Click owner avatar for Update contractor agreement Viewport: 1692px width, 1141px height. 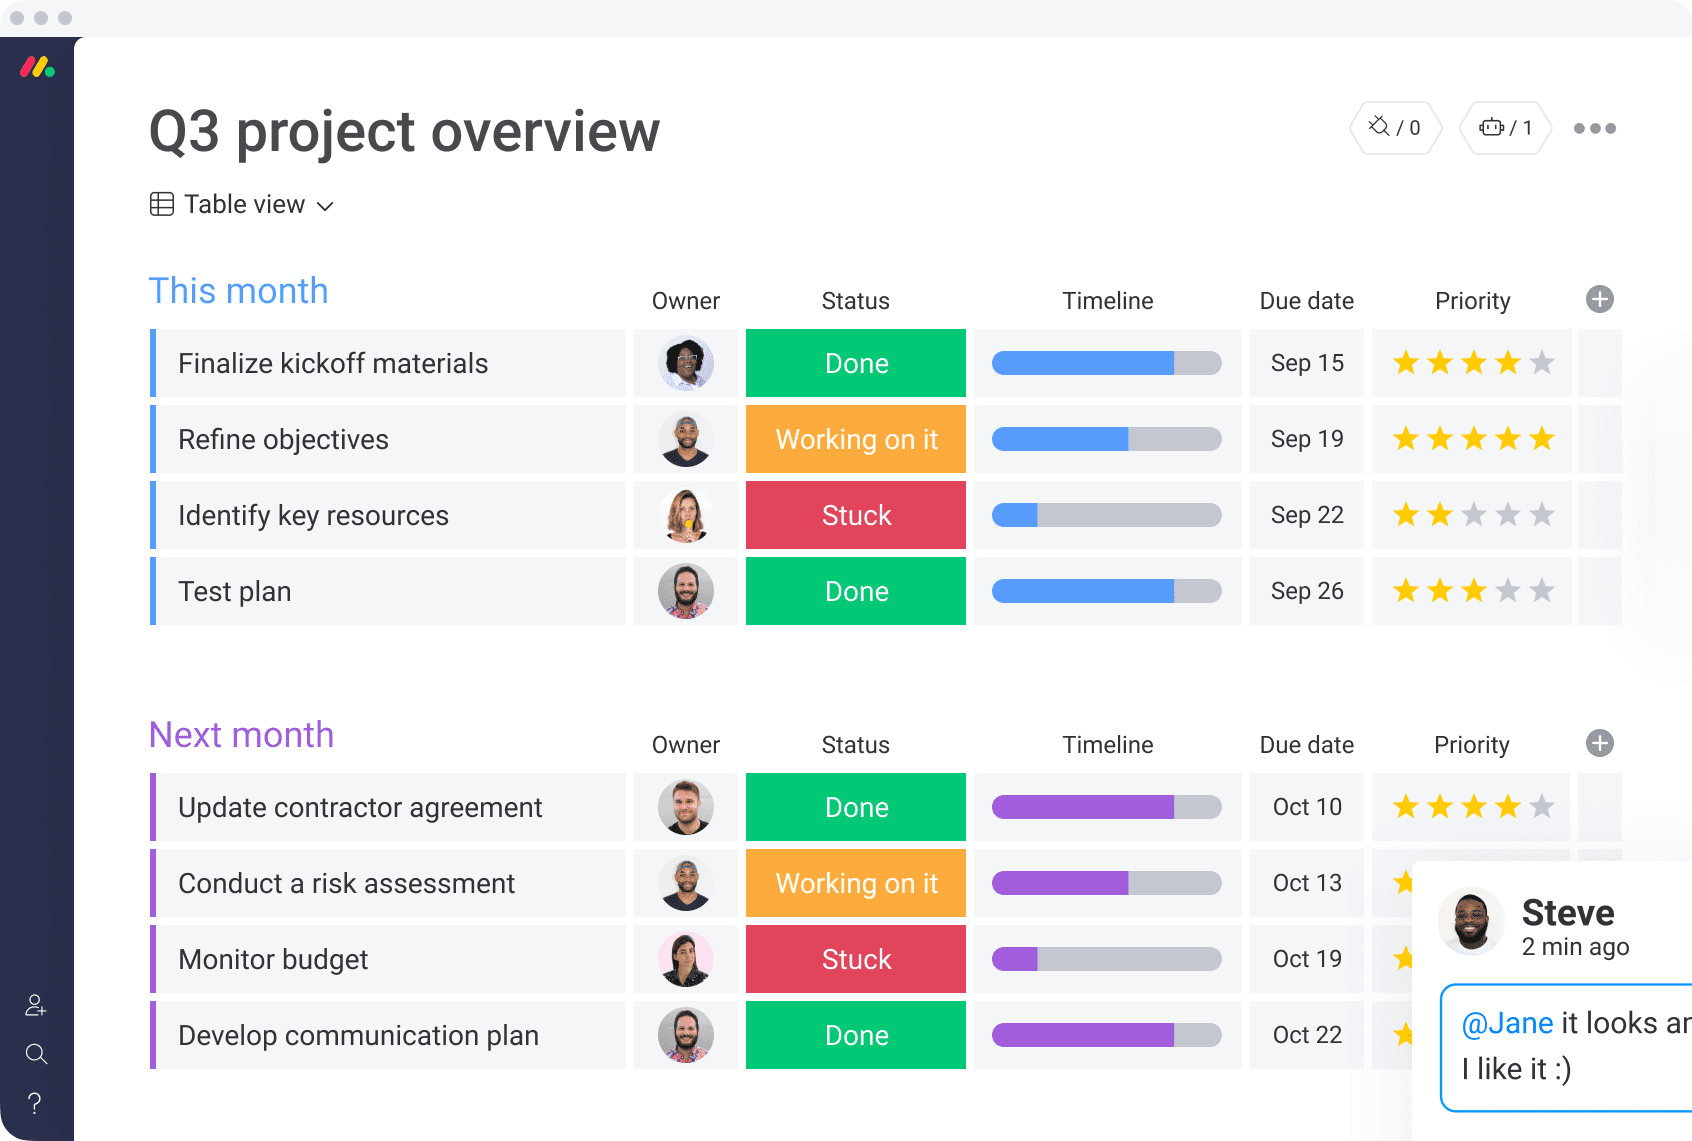pos(686,807)
